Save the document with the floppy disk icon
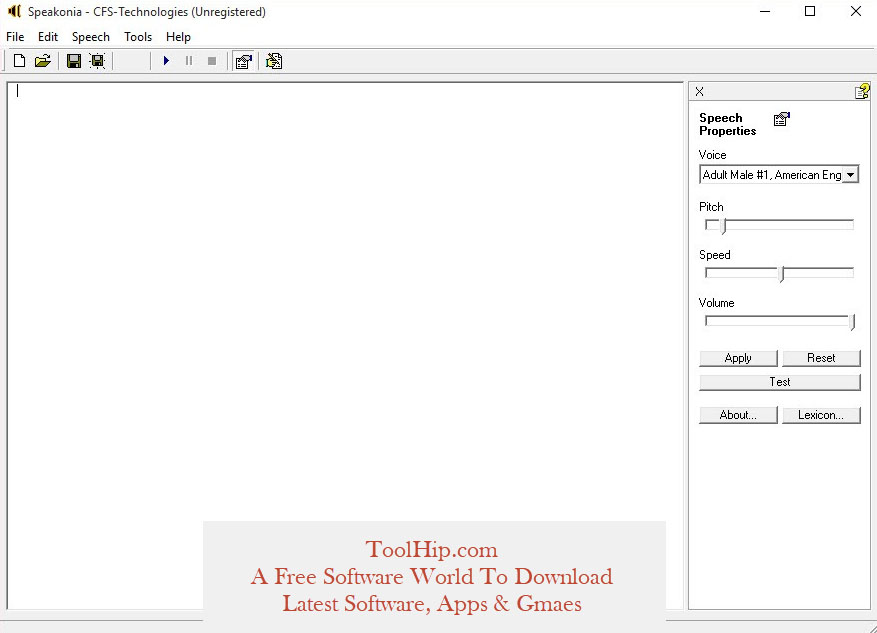 [x=73, y=60]
